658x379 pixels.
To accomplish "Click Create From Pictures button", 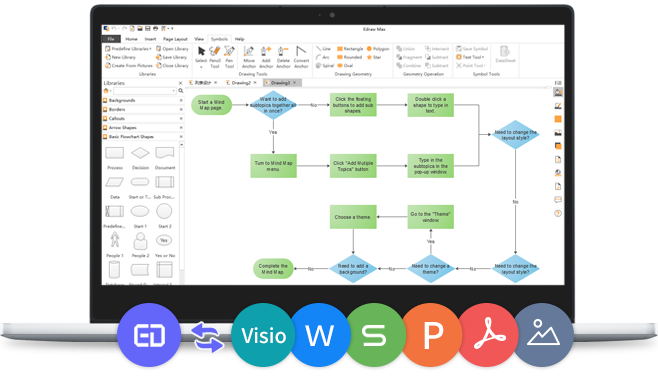I will pos(129,65).
